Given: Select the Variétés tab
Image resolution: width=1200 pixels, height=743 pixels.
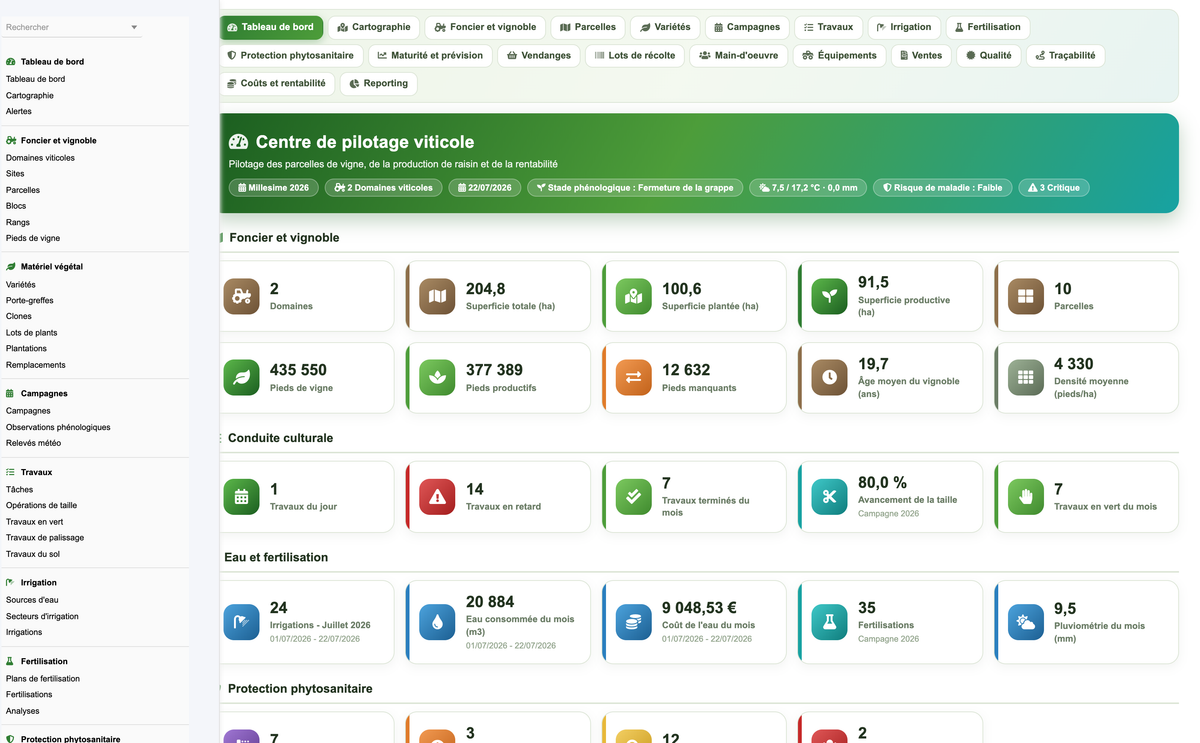Looking at the screenshot, I should 666,27.
